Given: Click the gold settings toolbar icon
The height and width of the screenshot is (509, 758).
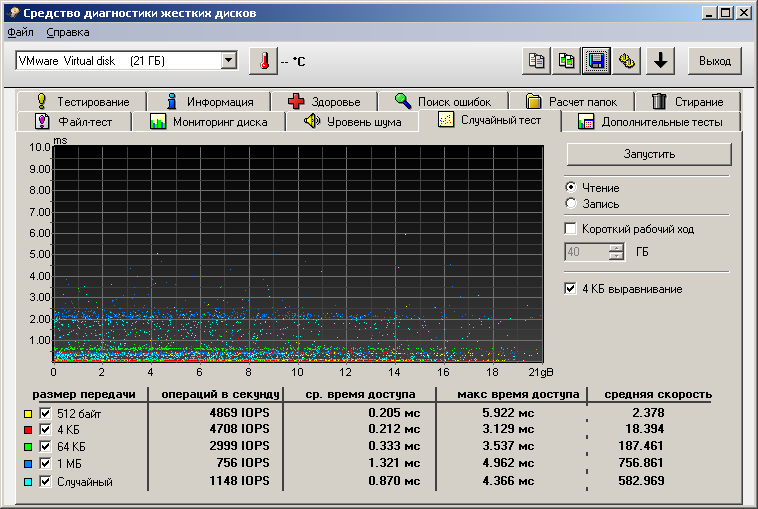Looking at the screenshot, I should point(628,61).
